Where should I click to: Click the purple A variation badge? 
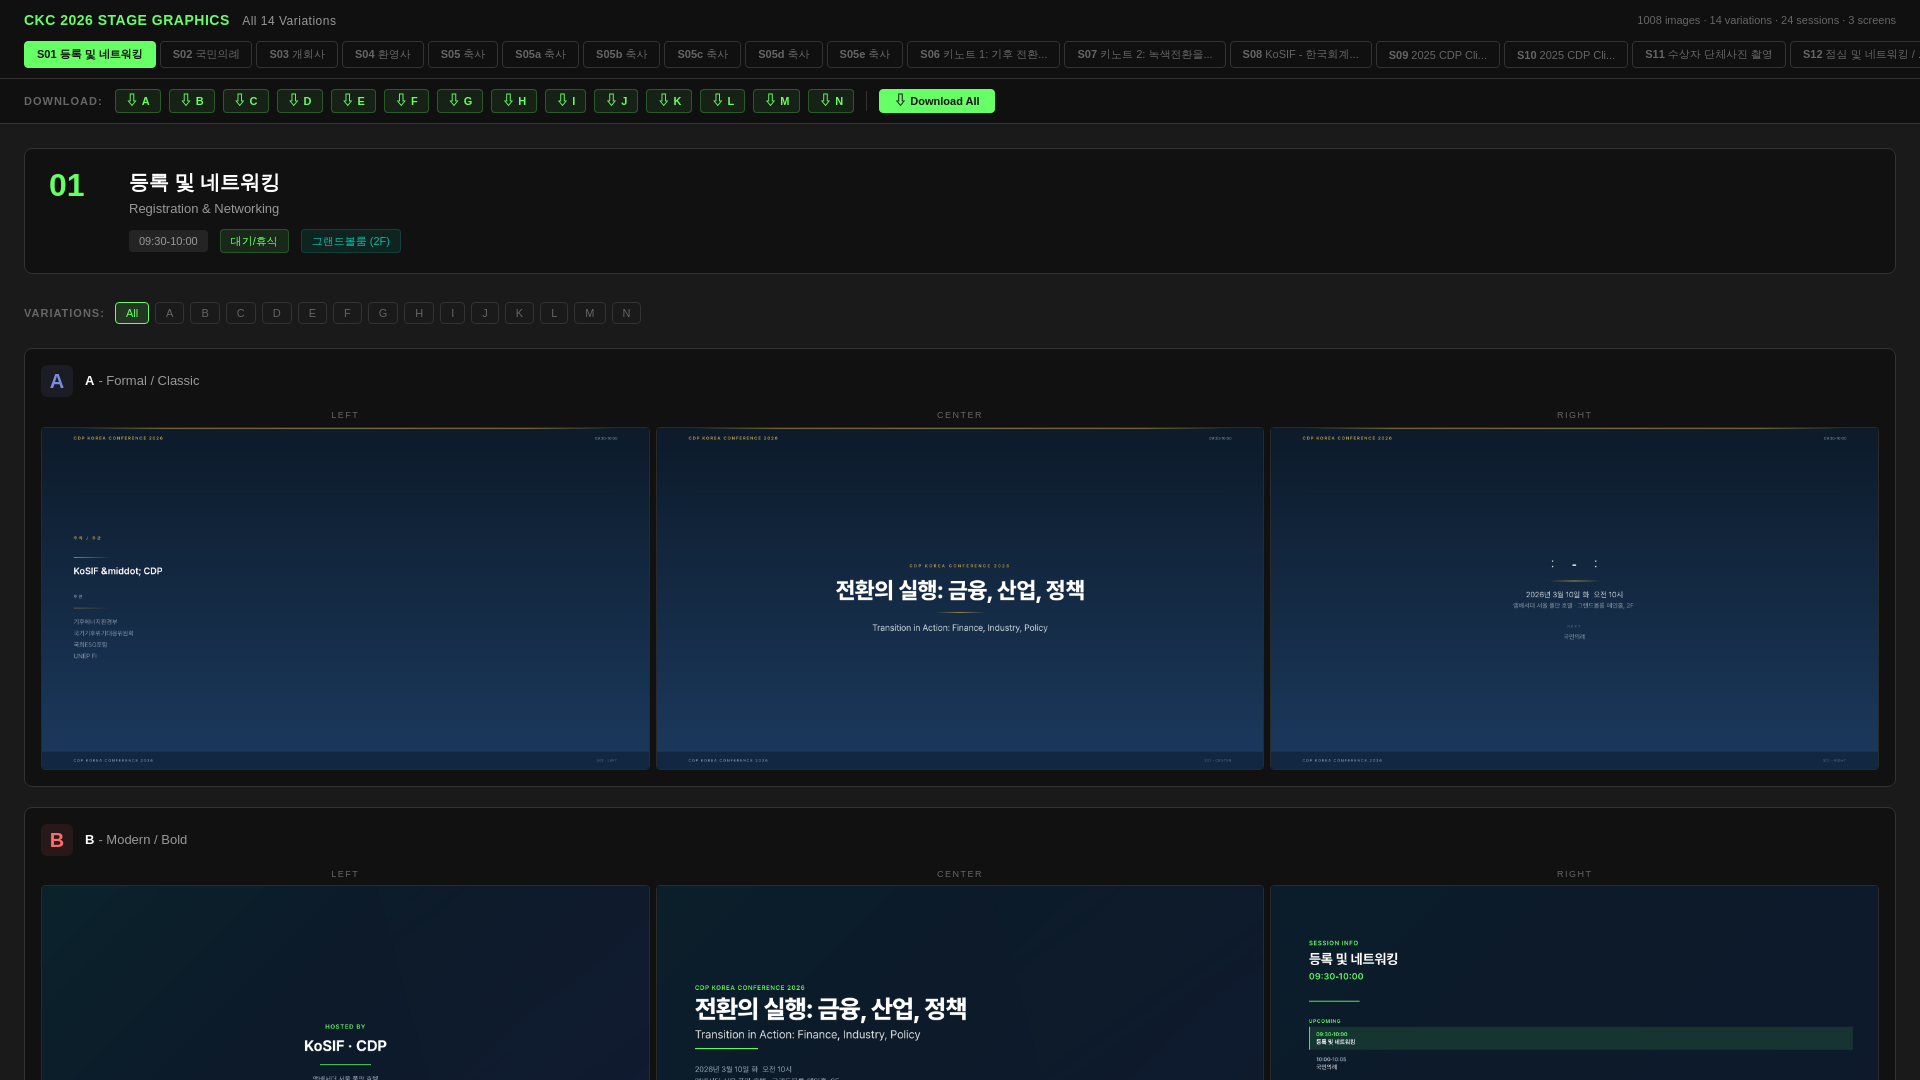[57, 381]
